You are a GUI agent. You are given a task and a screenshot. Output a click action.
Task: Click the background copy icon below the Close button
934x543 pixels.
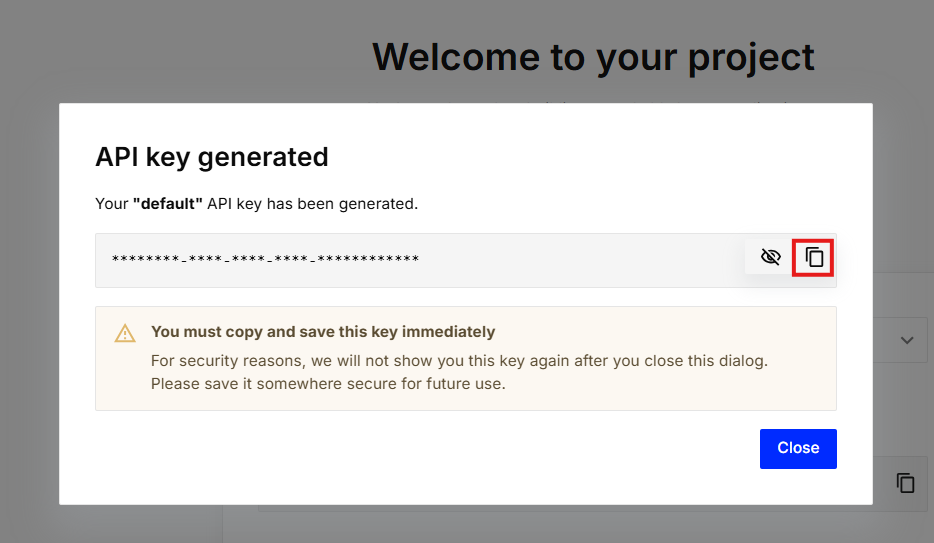pos(905,483)
